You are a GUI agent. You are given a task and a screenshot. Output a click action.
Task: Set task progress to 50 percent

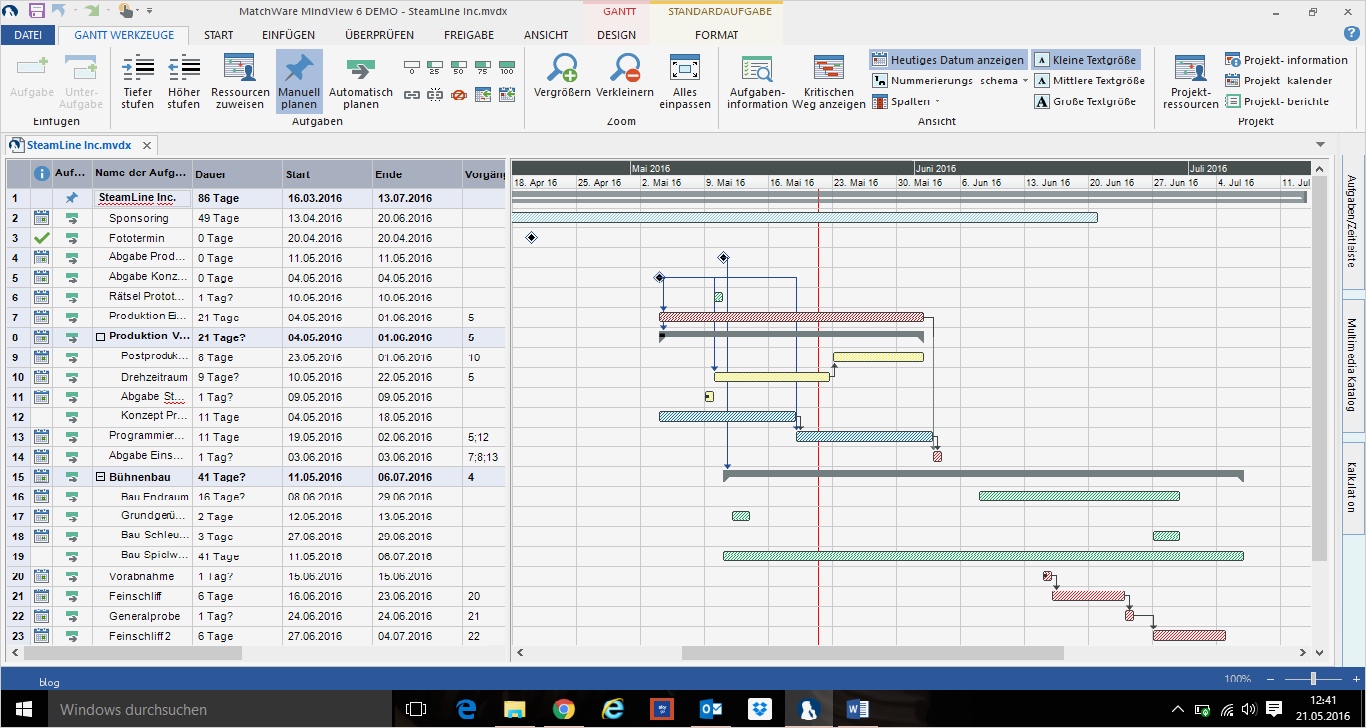[x=459, y=67]
